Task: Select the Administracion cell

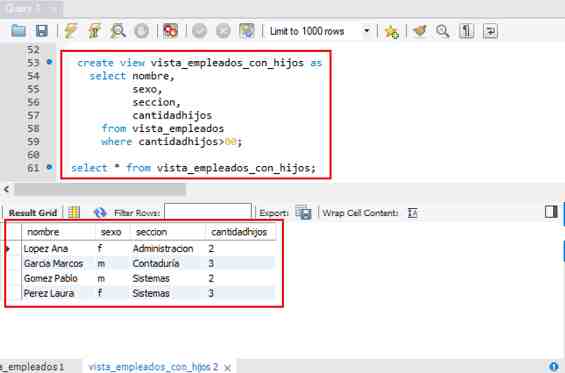Action: (168, 249)
